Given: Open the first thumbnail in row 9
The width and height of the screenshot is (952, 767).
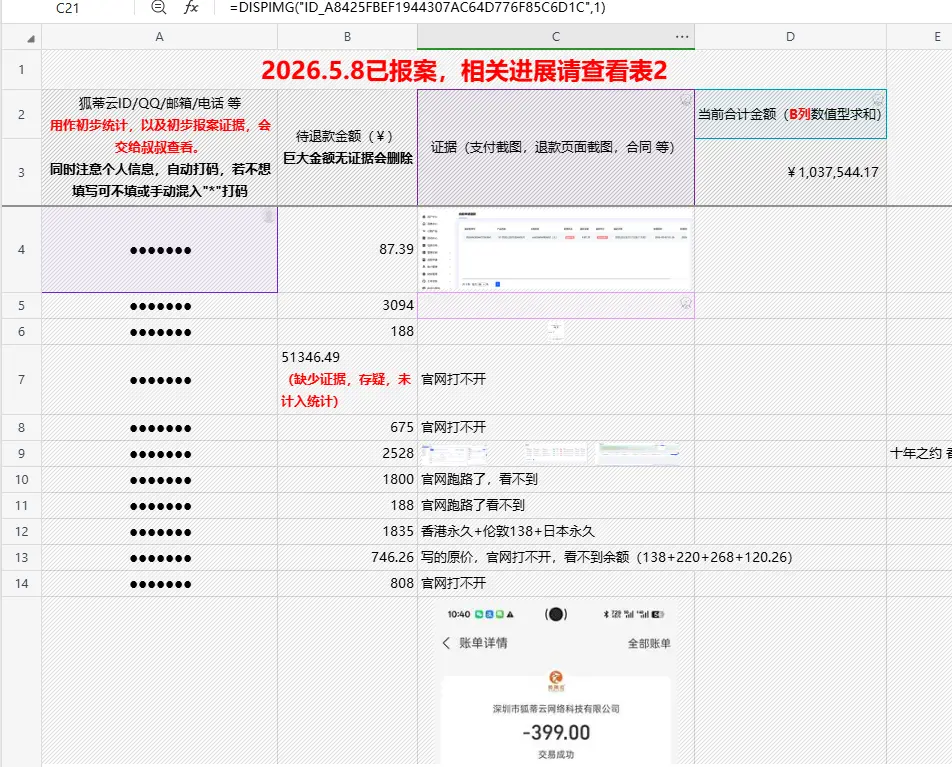Looking at the screenshot, I should click(x=454, y=453).
